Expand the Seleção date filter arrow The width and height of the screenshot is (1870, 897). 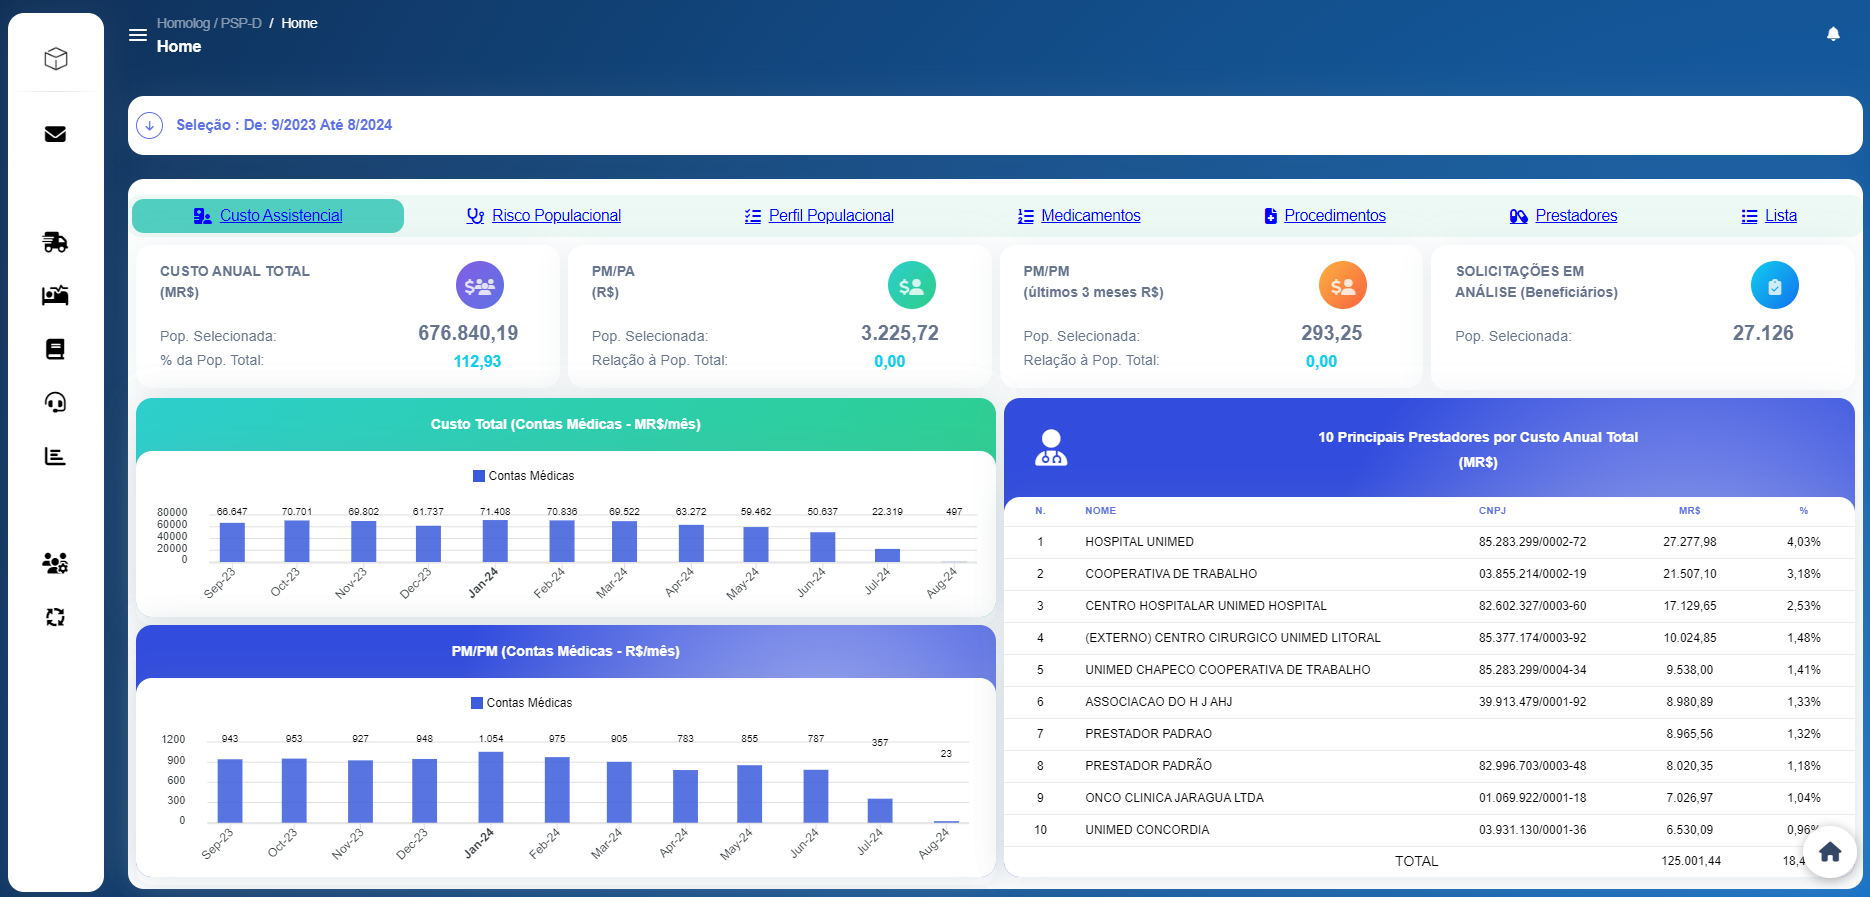tap(150, 125)
